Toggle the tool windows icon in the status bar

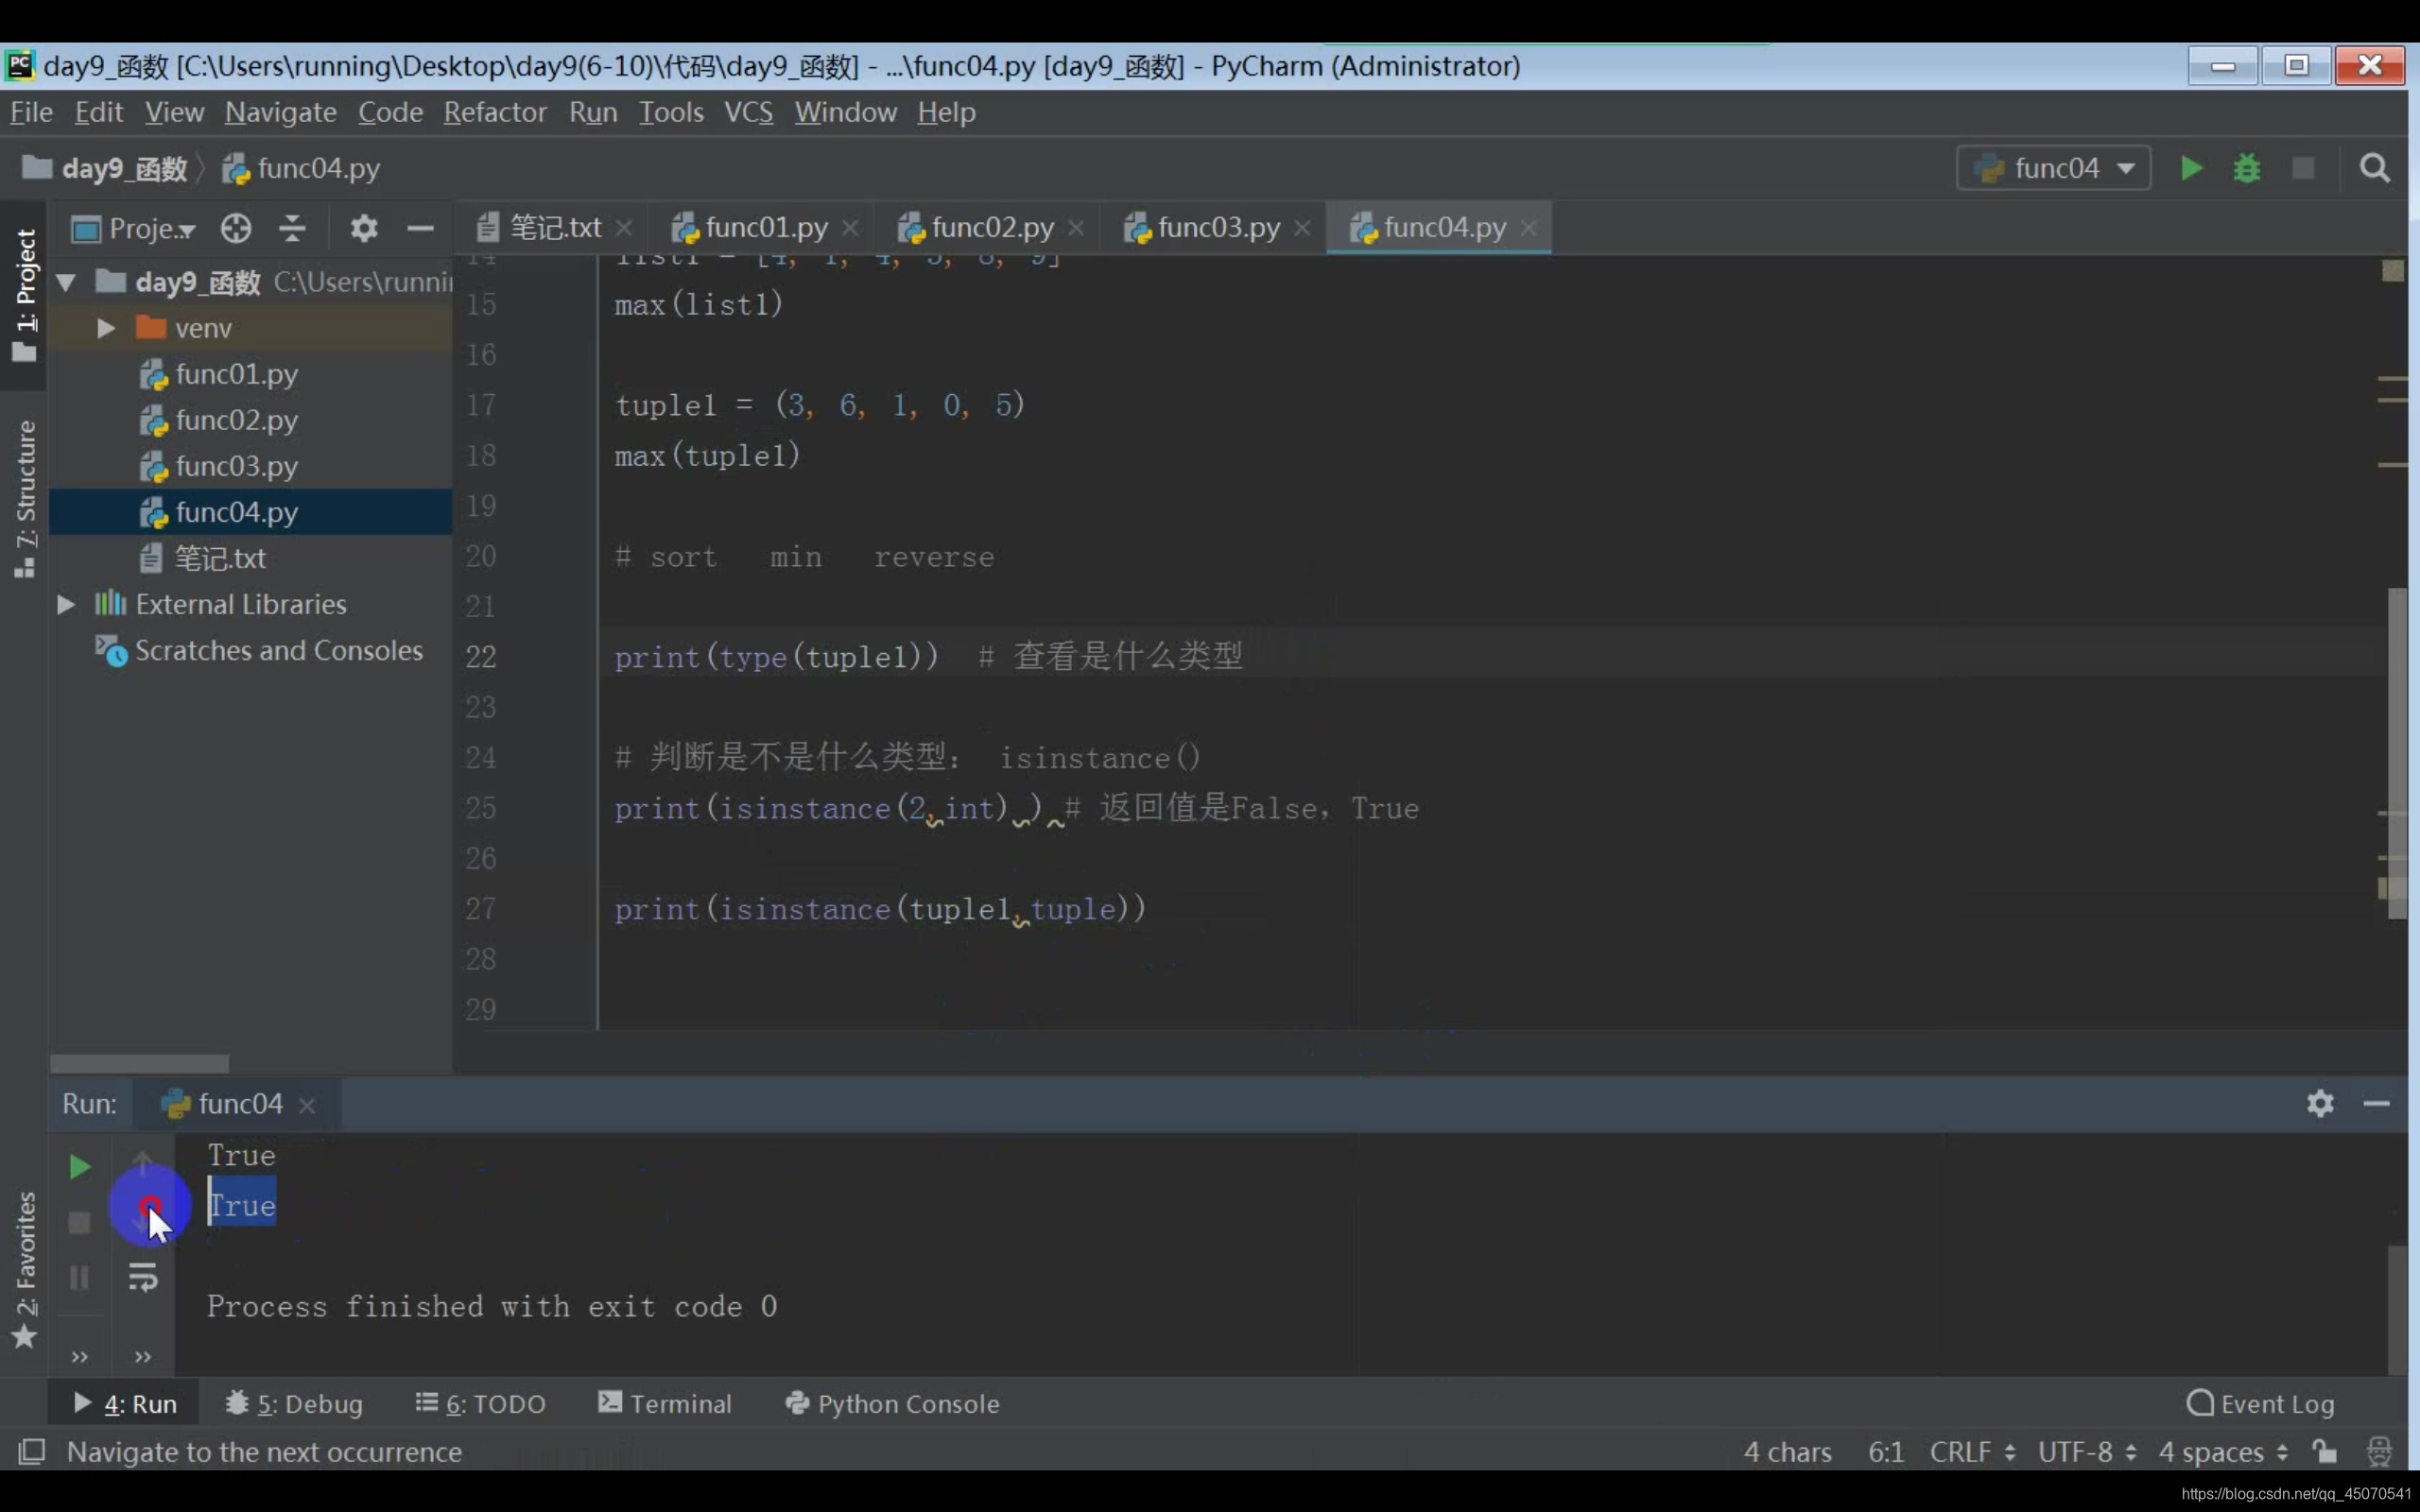32,1451
